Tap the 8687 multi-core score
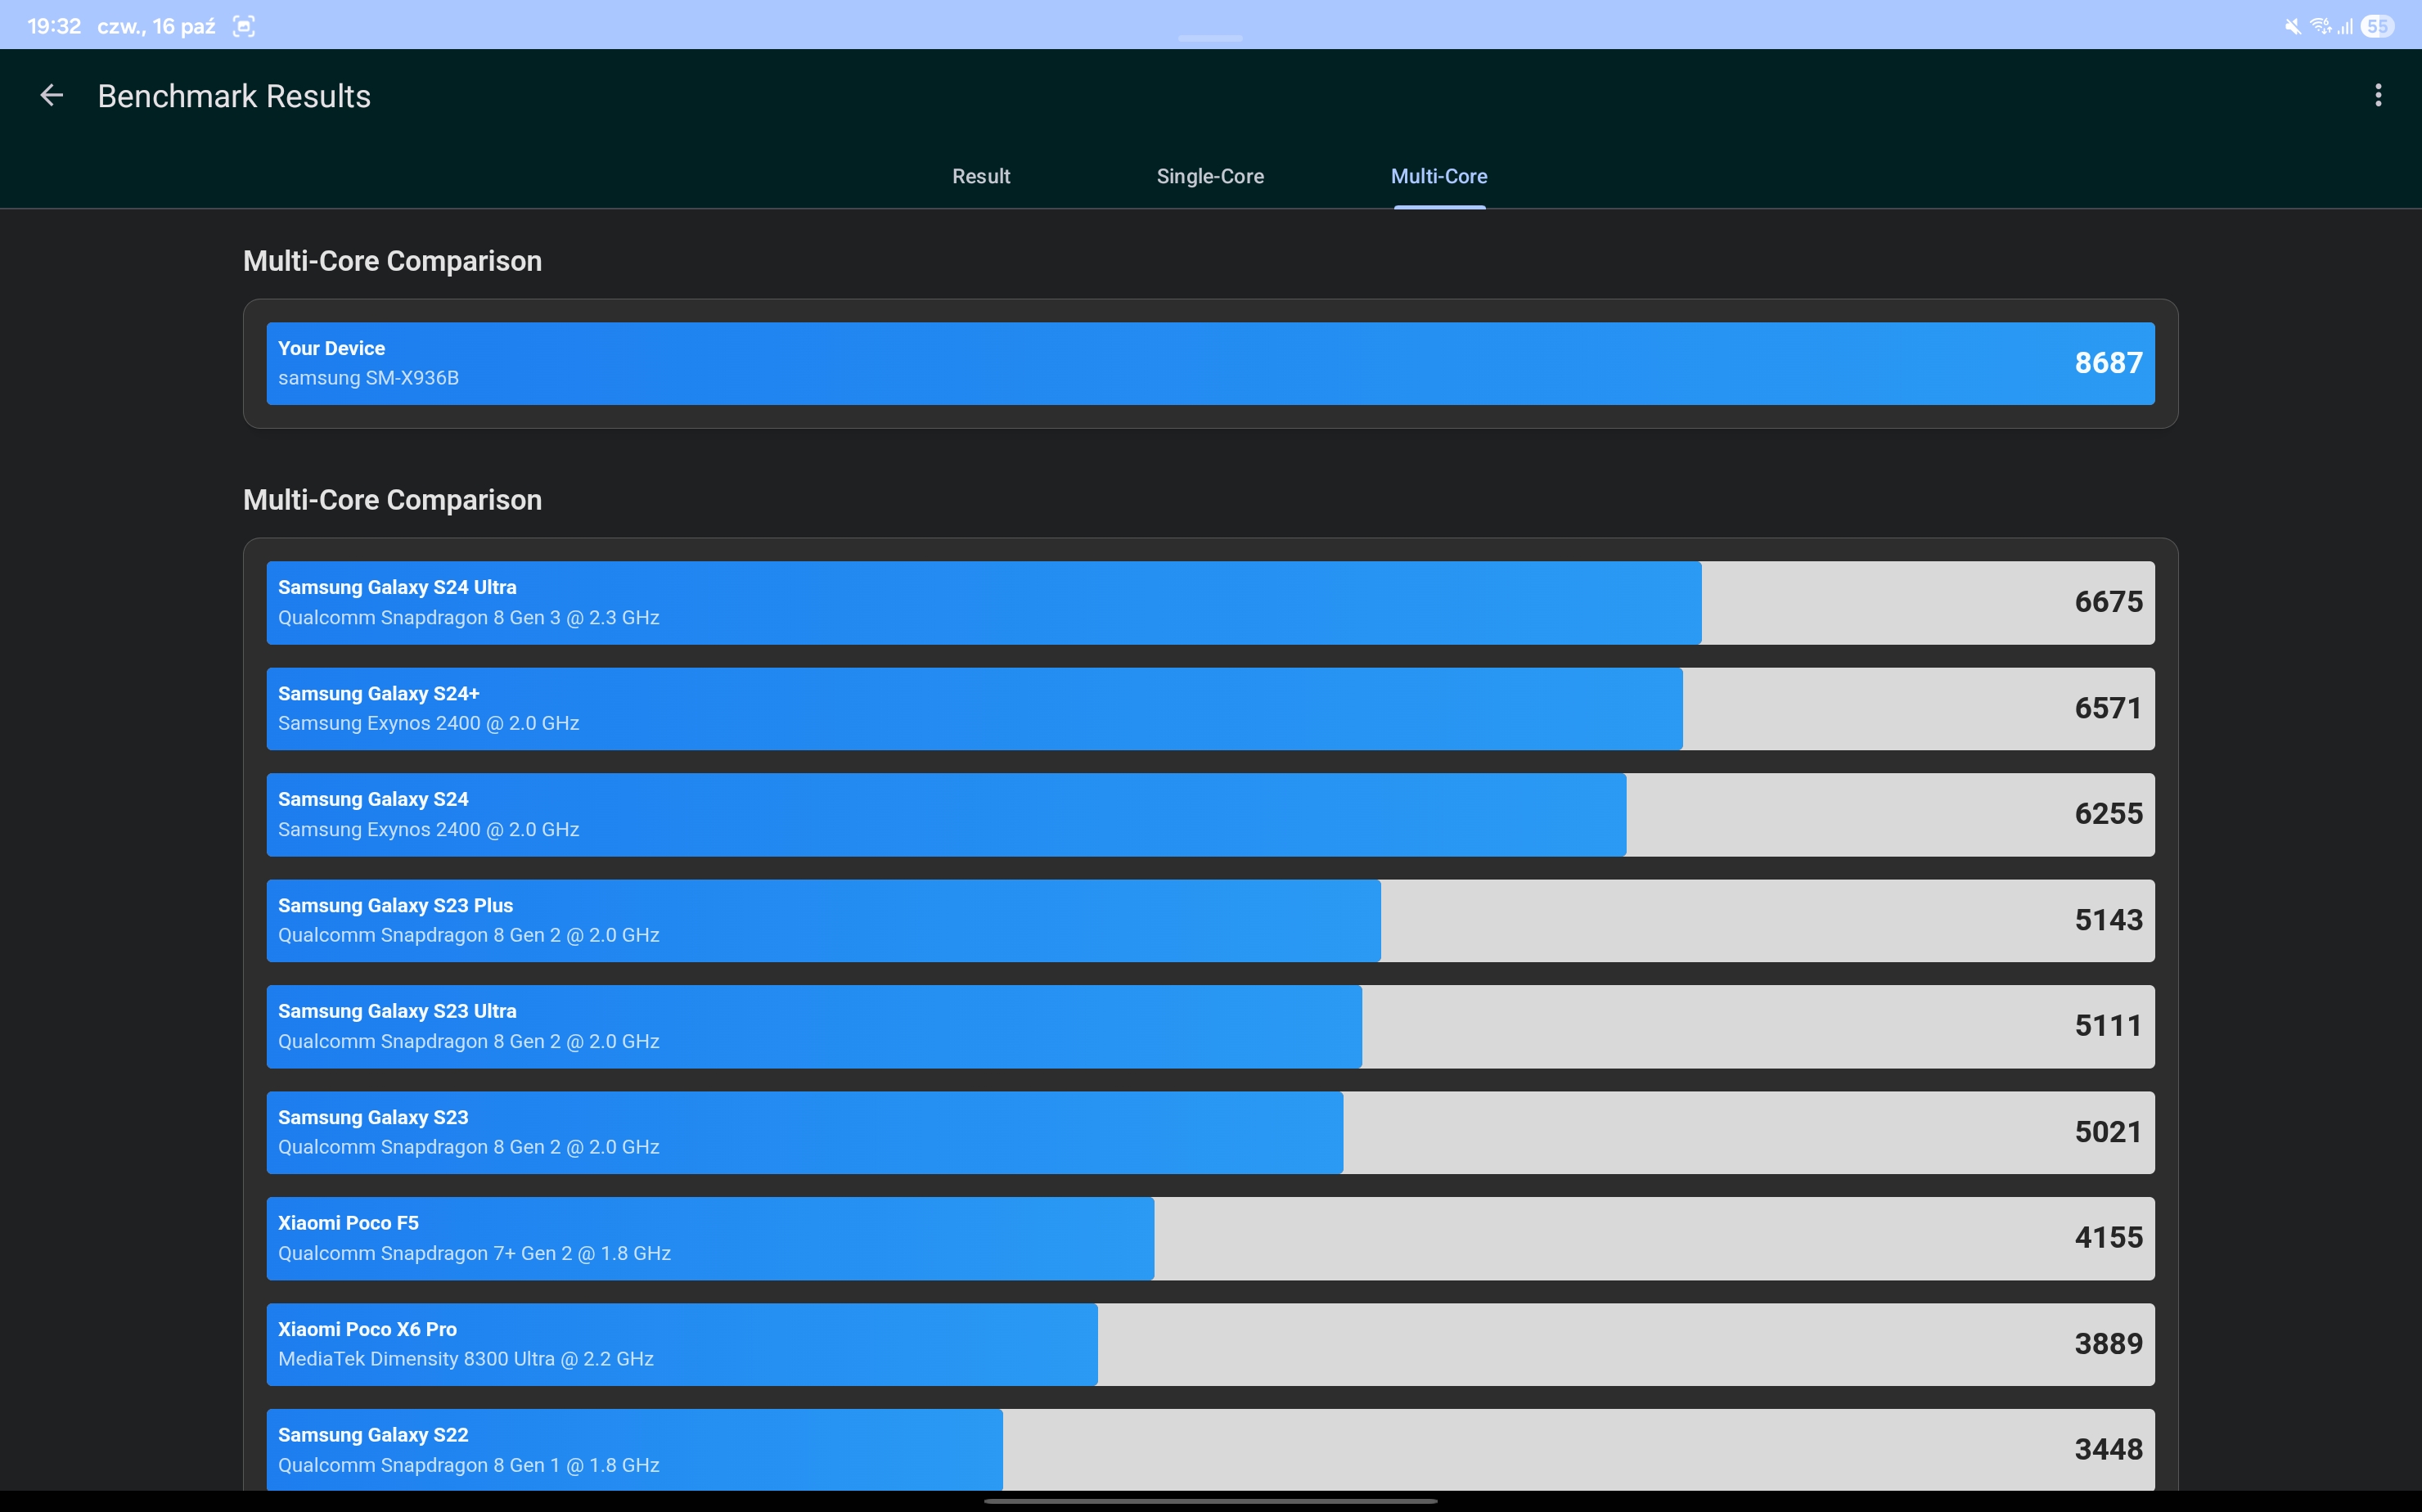 (2107, 363)
